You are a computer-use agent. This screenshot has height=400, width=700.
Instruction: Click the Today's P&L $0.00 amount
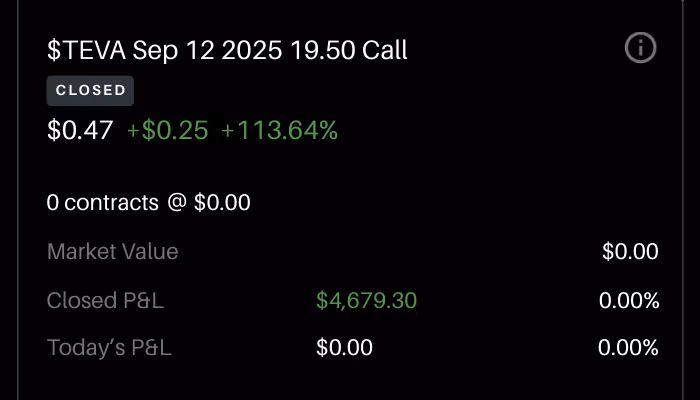point(344,348)
